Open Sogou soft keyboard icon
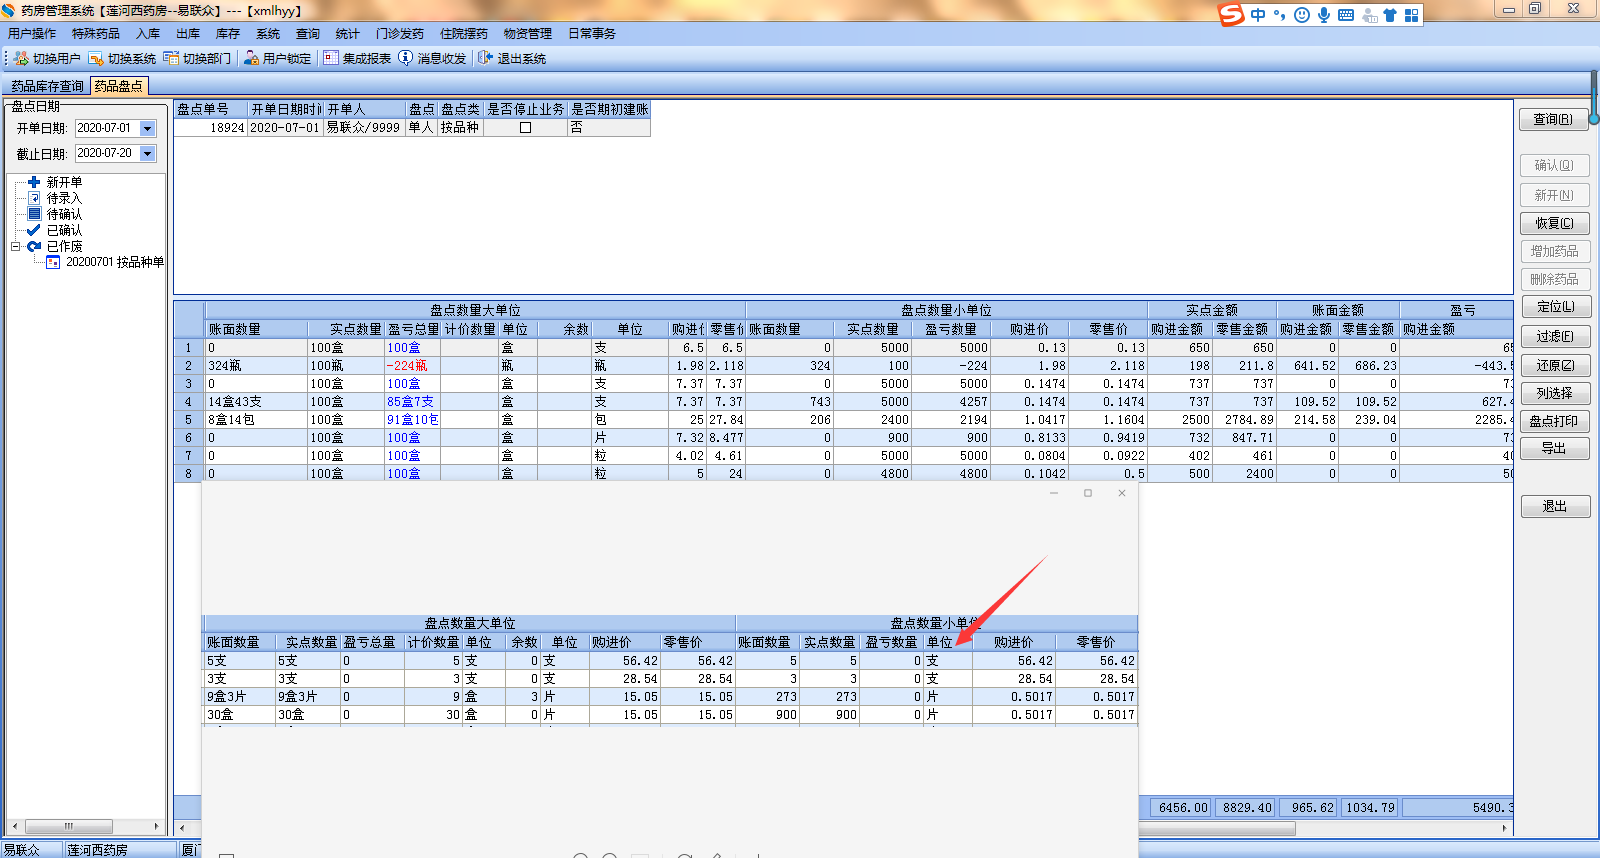The height and width of the screenshot is (858, 1600). [1346, 15]
